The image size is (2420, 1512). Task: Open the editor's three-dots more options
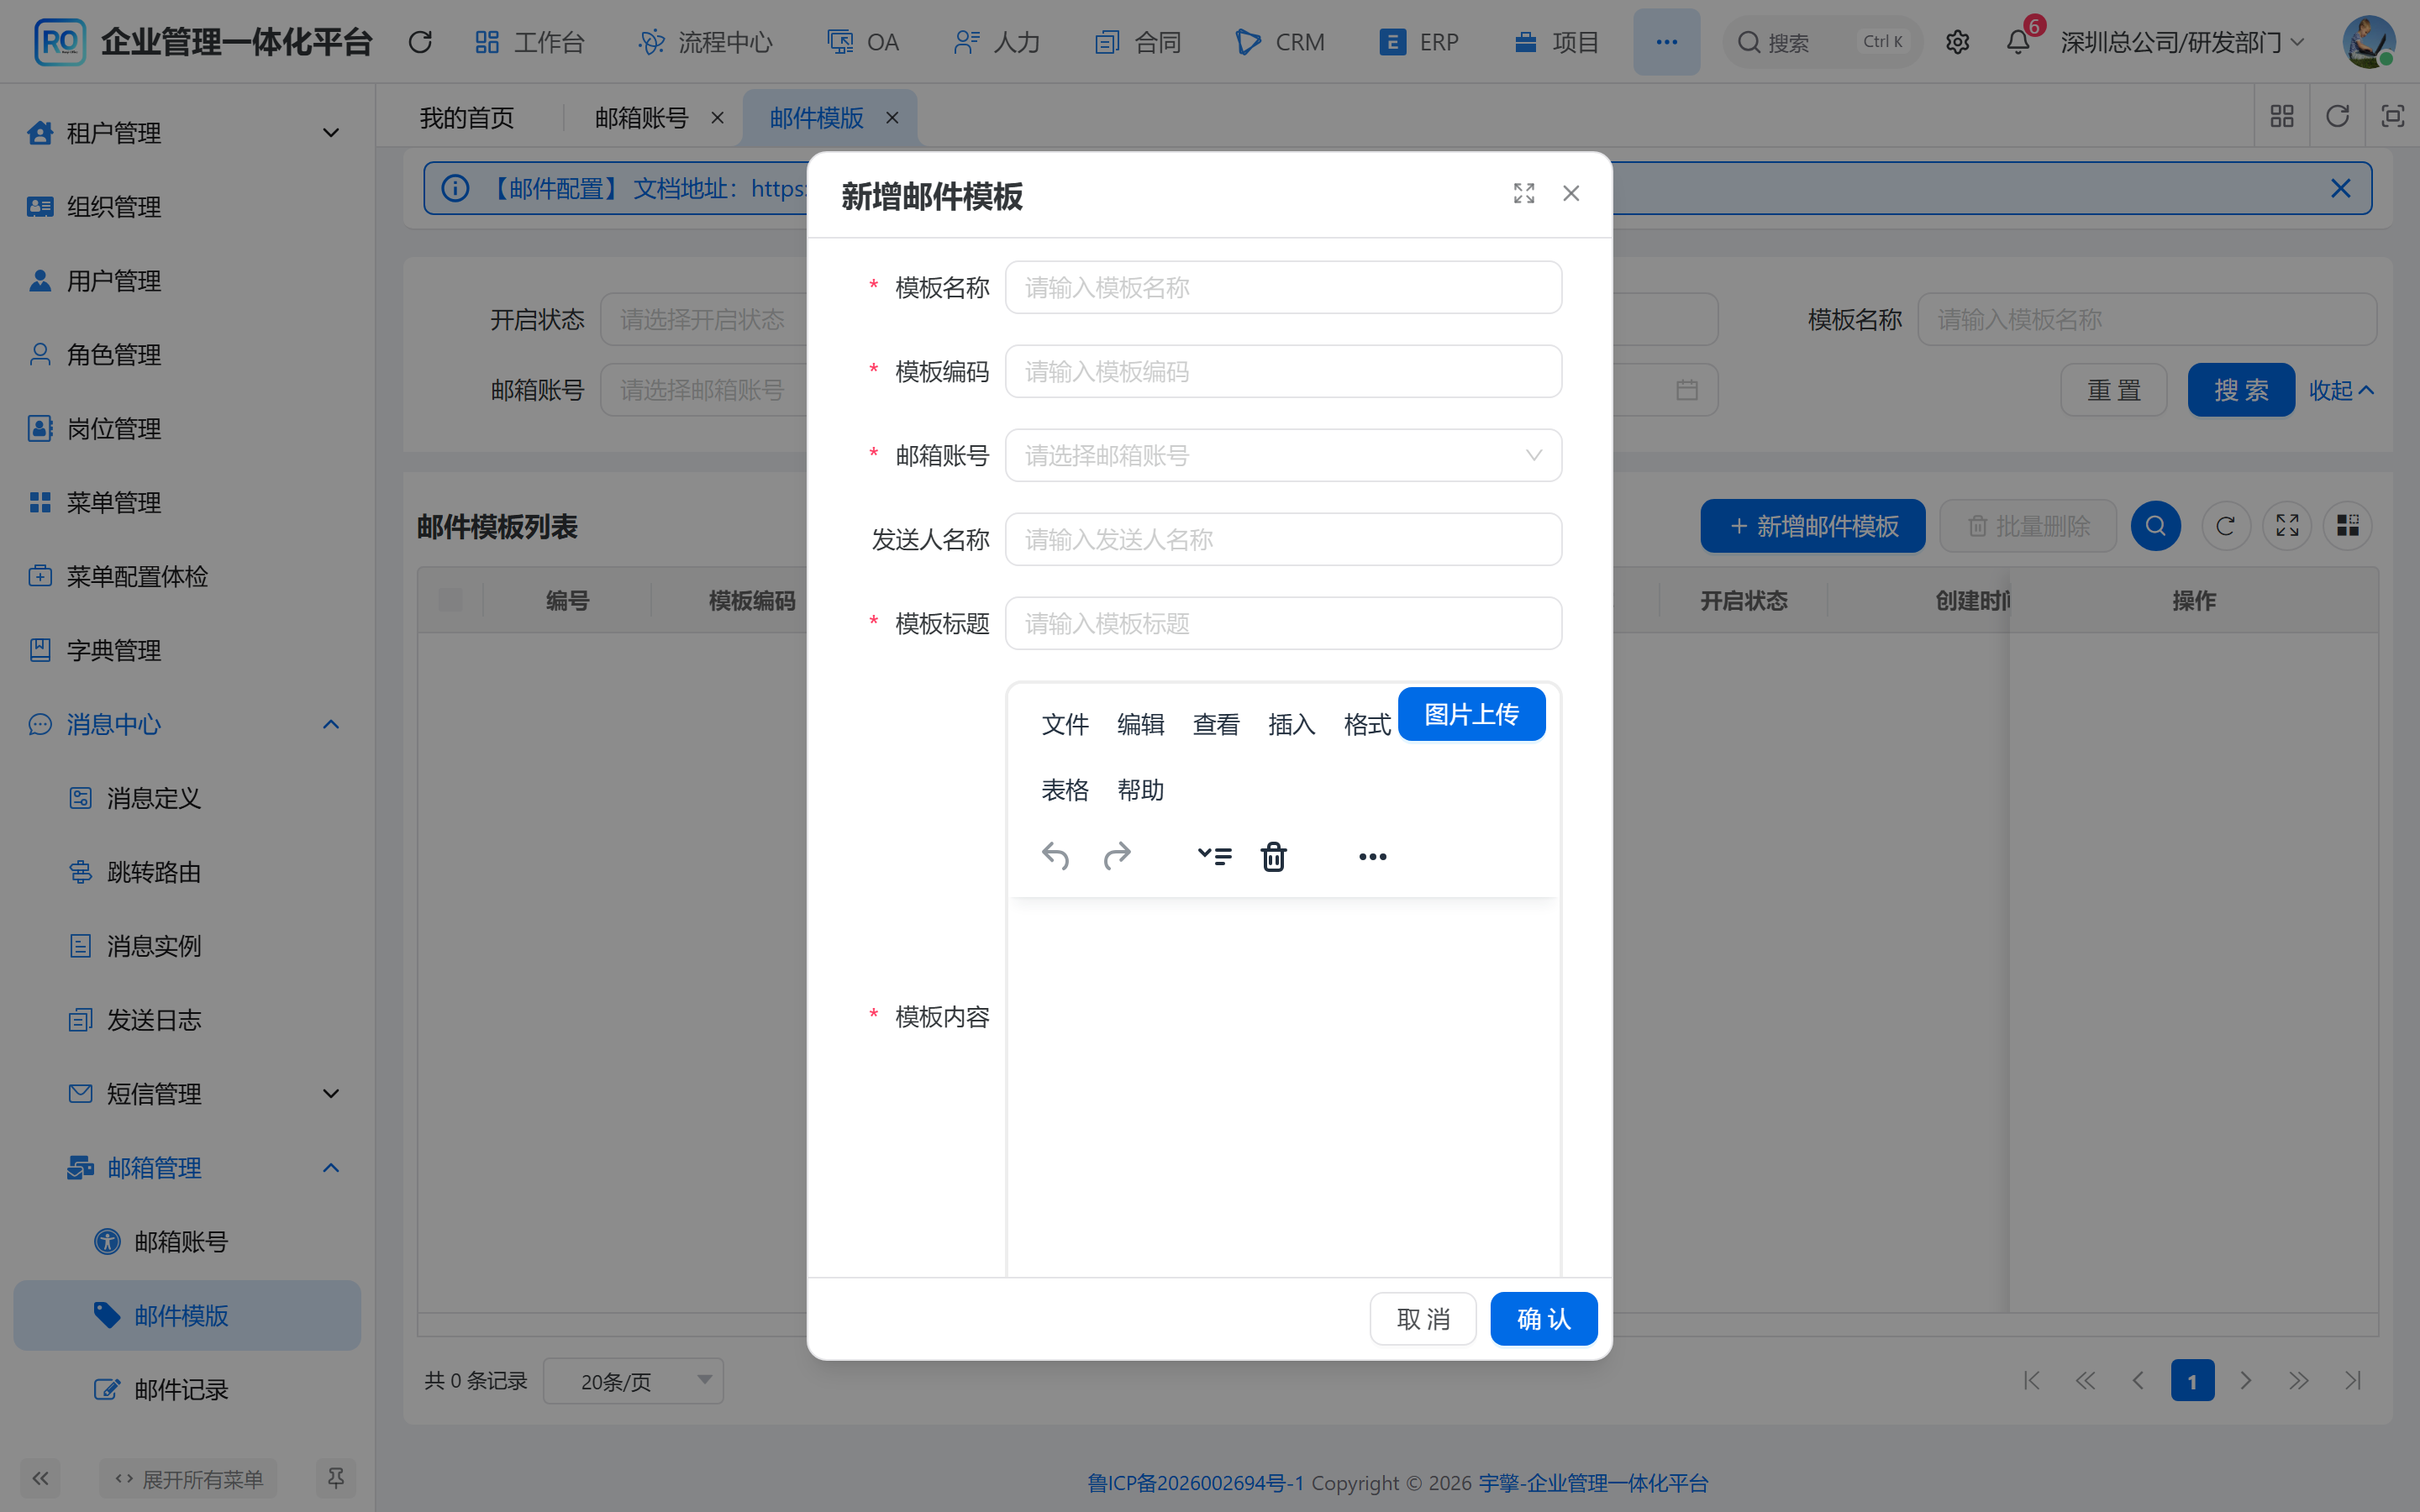(x=1372, y=856)
